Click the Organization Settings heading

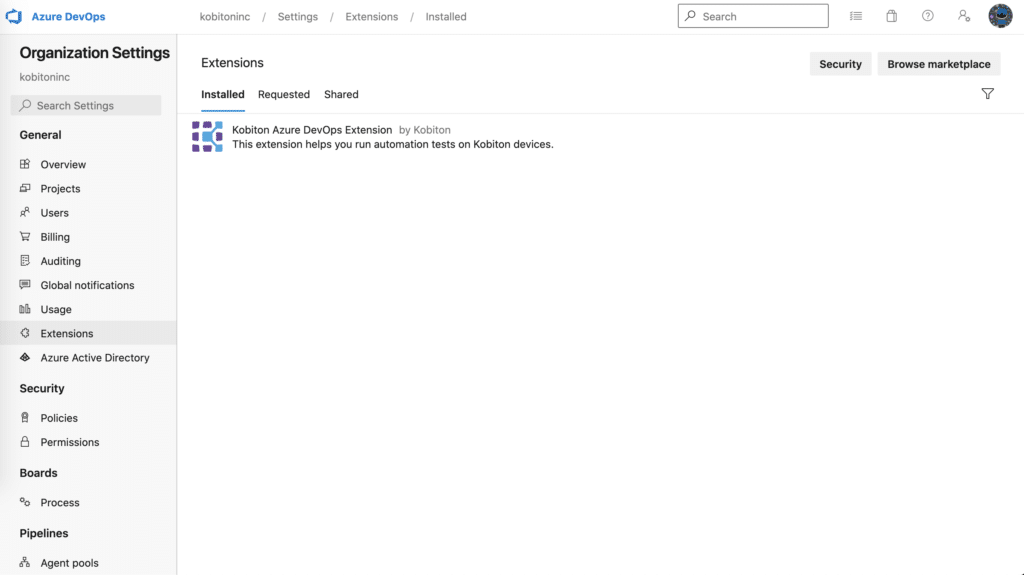point(95,53)
